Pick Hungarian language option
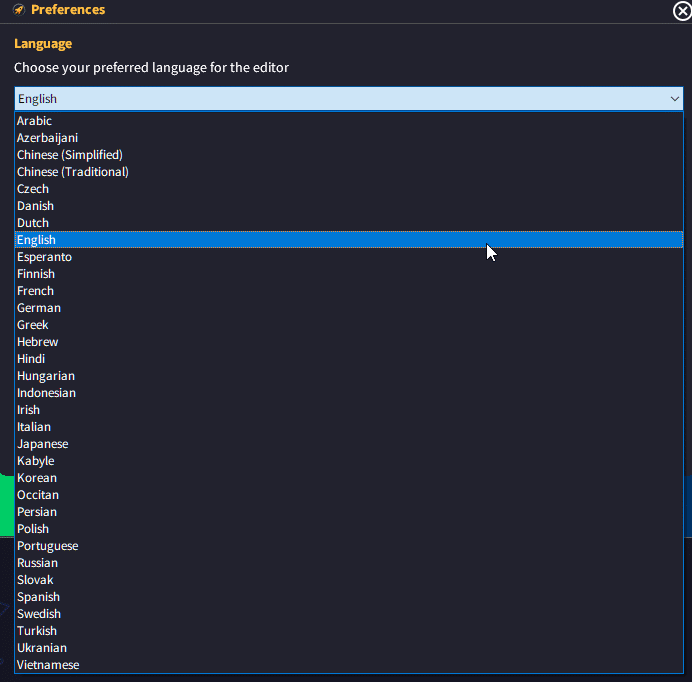Viewport: 692px width, 682px height. (349, 376)
